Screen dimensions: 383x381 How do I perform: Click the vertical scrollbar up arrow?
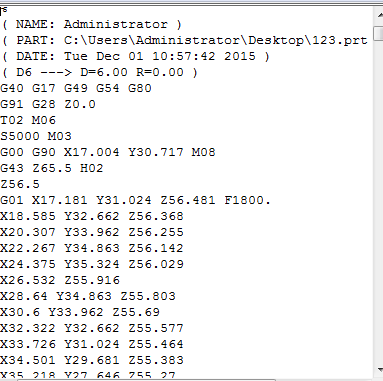[379, 15]
